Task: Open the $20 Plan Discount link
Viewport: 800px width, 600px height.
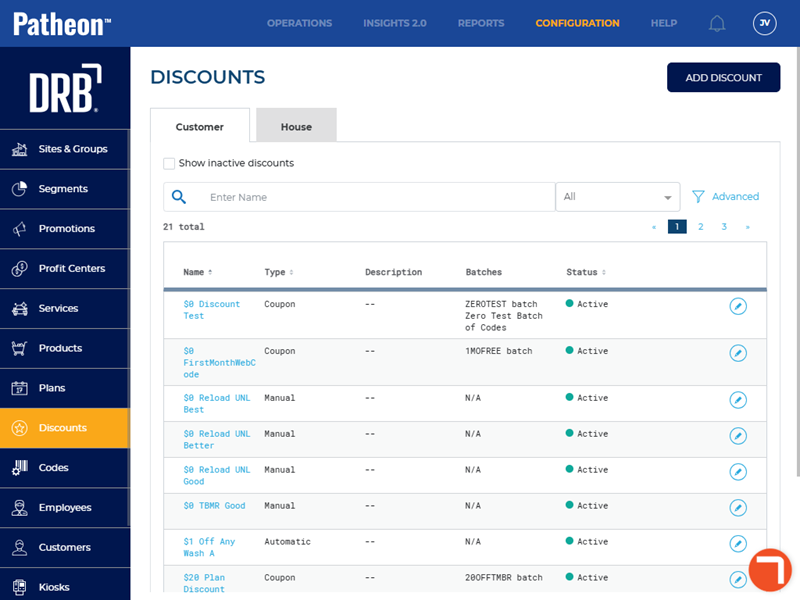Action: pyautogui.click(x=204, y=583)
